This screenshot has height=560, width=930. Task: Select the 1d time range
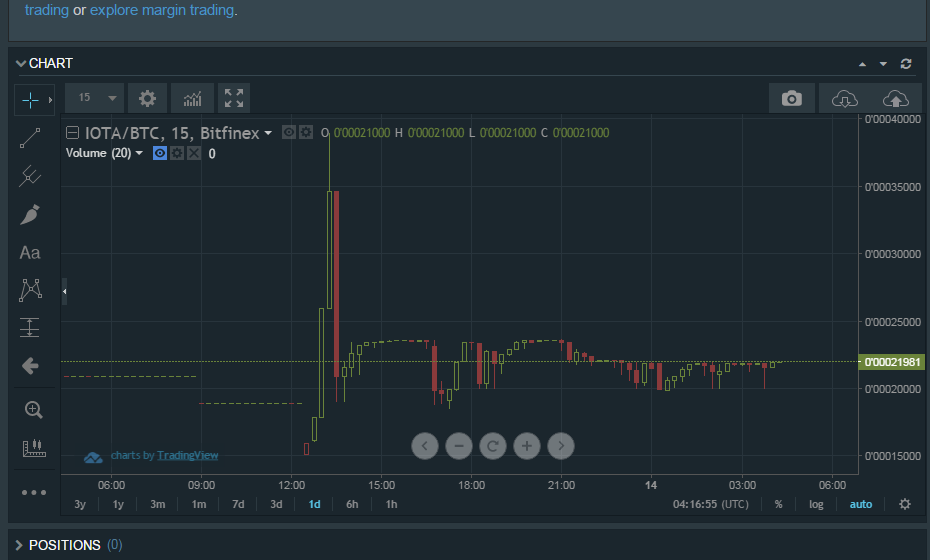[314, 504]
